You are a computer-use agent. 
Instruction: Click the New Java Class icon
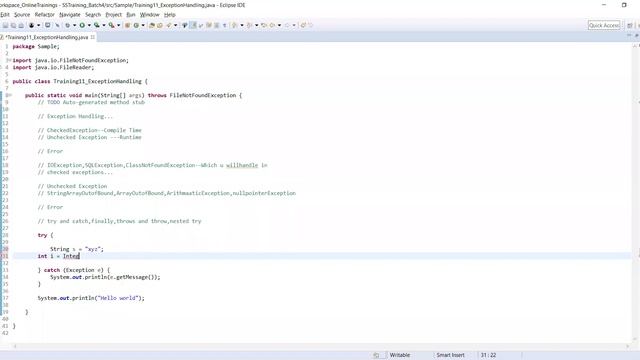(136, 25)
